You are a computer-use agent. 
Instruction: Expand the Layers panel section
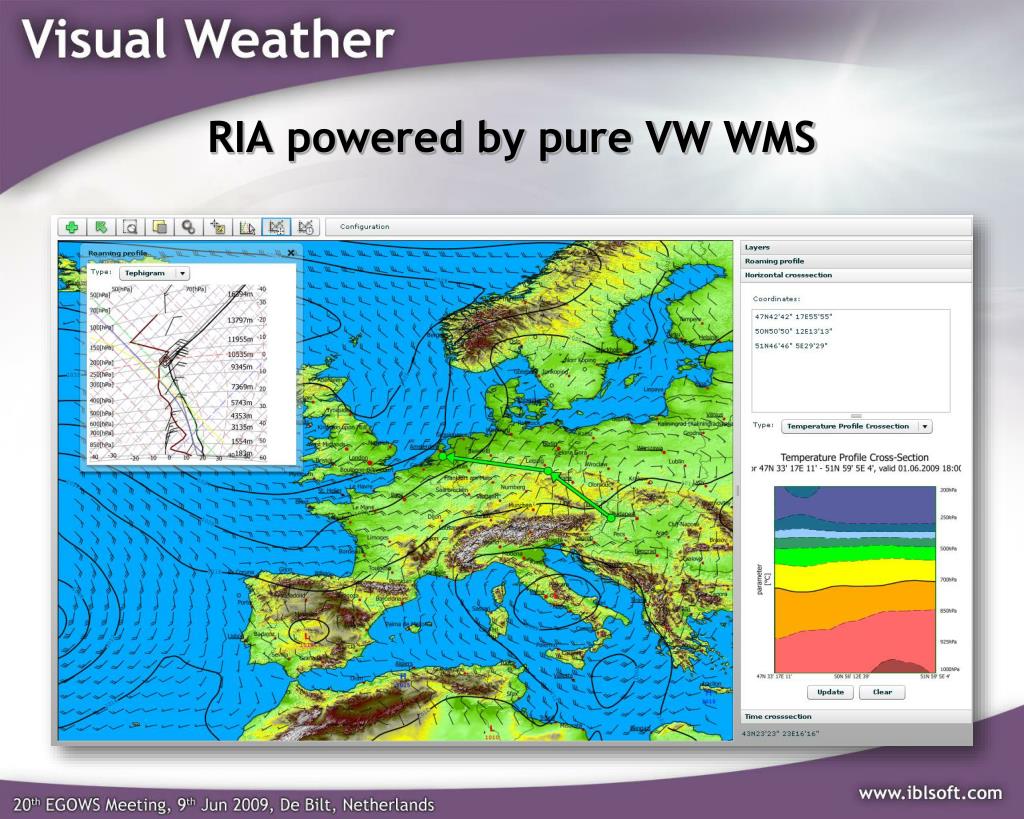click(x=856, y=248)
